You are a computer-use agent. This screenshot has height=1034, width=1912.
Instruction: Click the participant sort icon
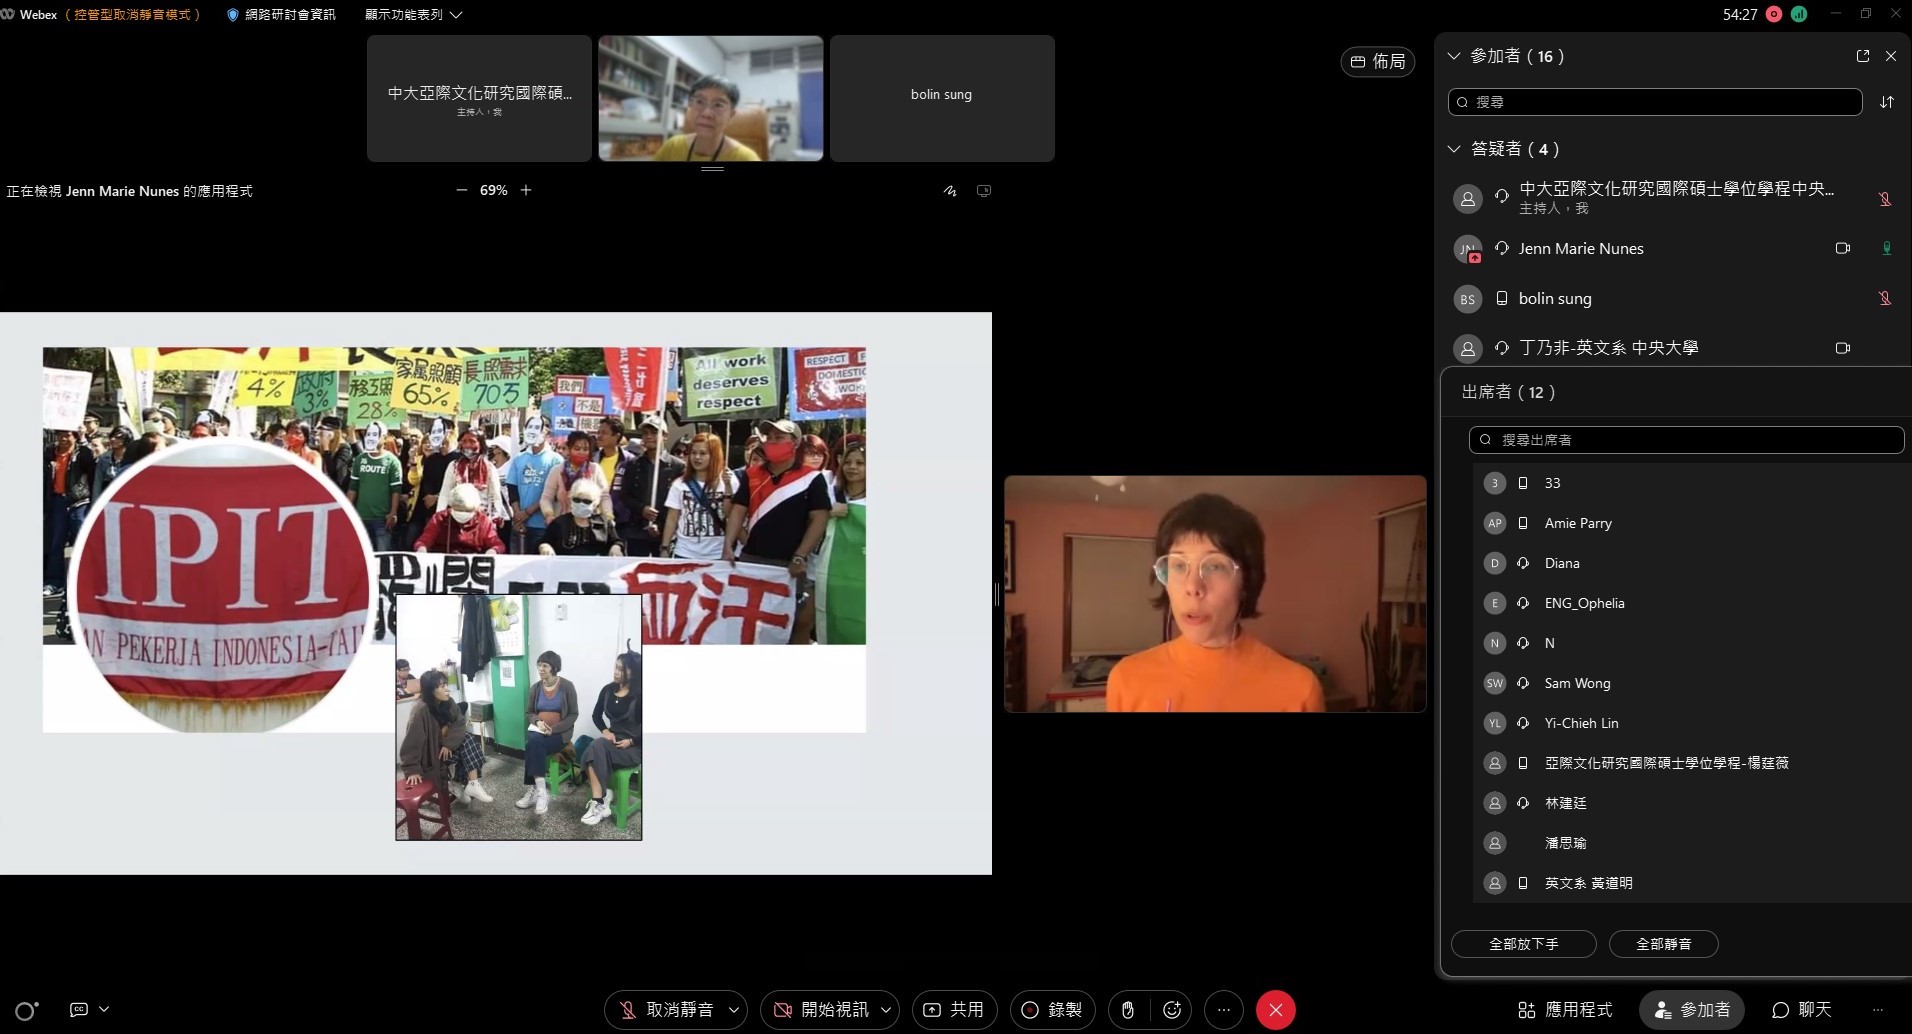pyautogui.click(x=1886, y=102)
